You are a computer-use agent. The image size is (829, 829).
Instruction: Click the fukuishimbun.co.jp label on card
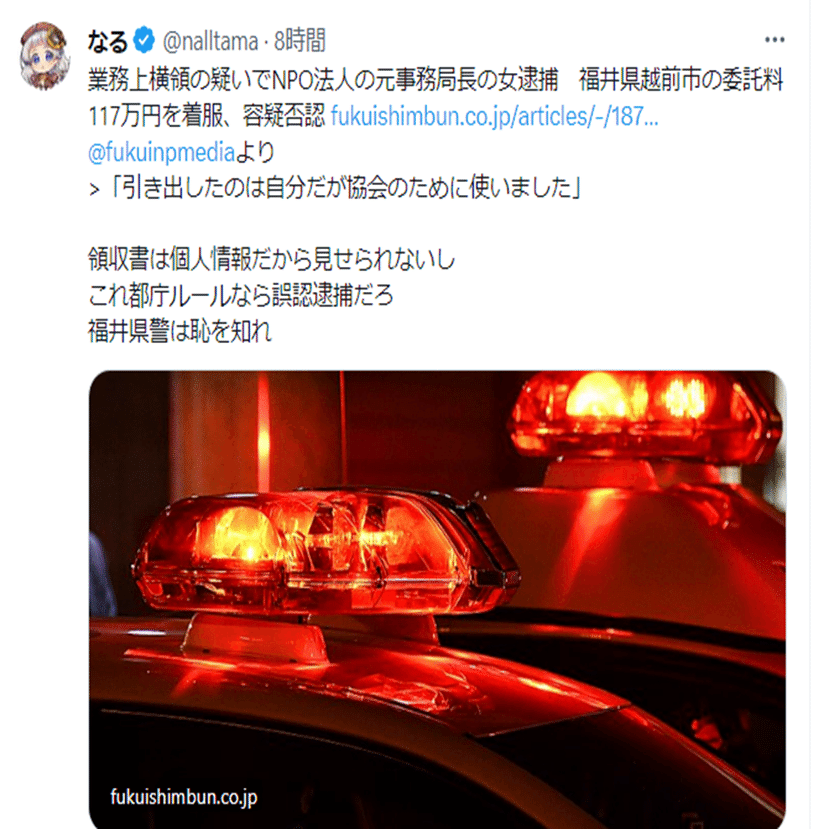click(x=183, y=797)
